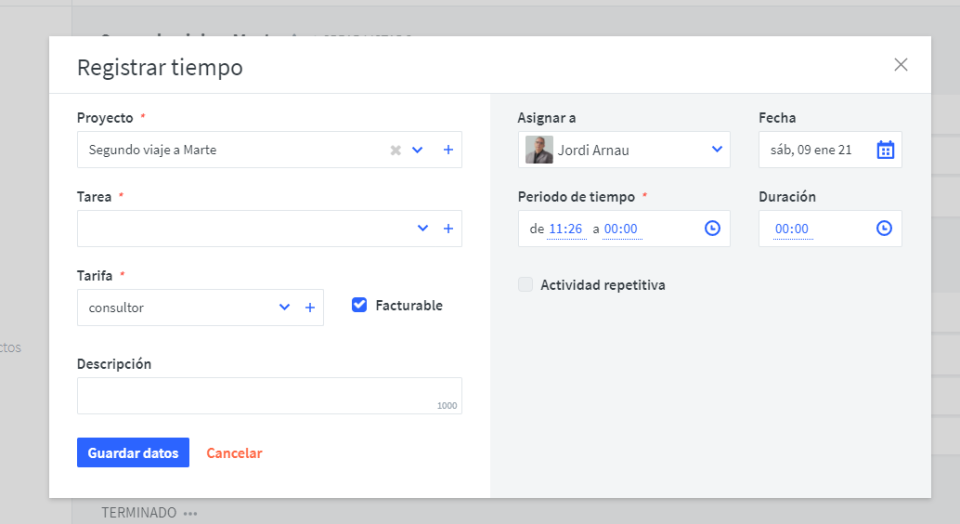Click the plus icon to add a task

tap(448, 229)
